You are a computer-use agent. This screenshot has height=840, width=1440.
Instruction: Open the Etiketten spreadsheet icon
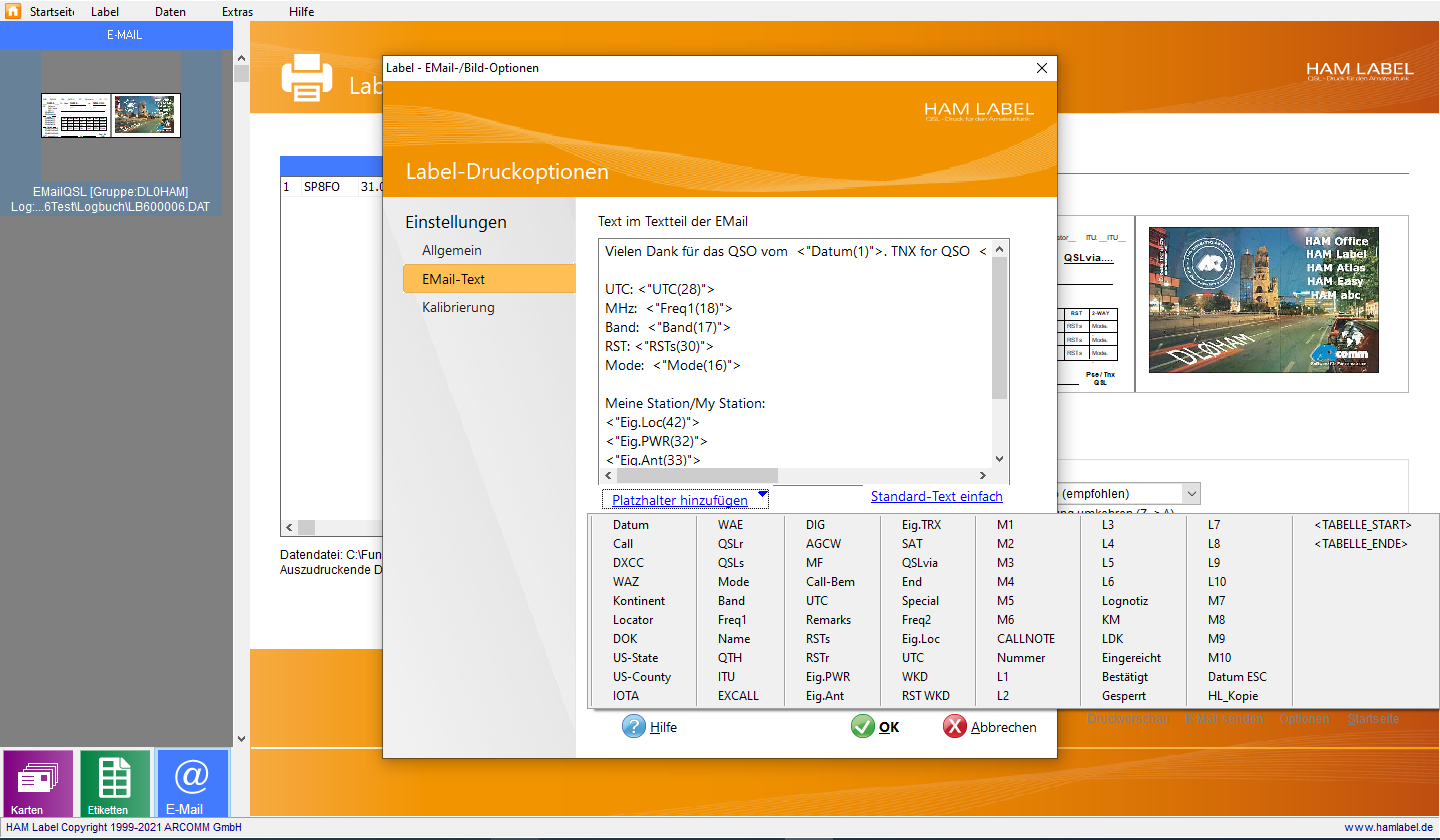115,784
